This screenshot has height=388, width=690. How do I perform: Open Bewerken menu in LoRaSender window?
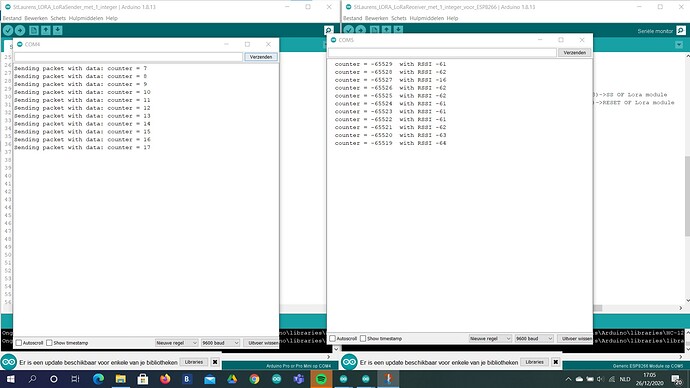(x=36, y=18)
